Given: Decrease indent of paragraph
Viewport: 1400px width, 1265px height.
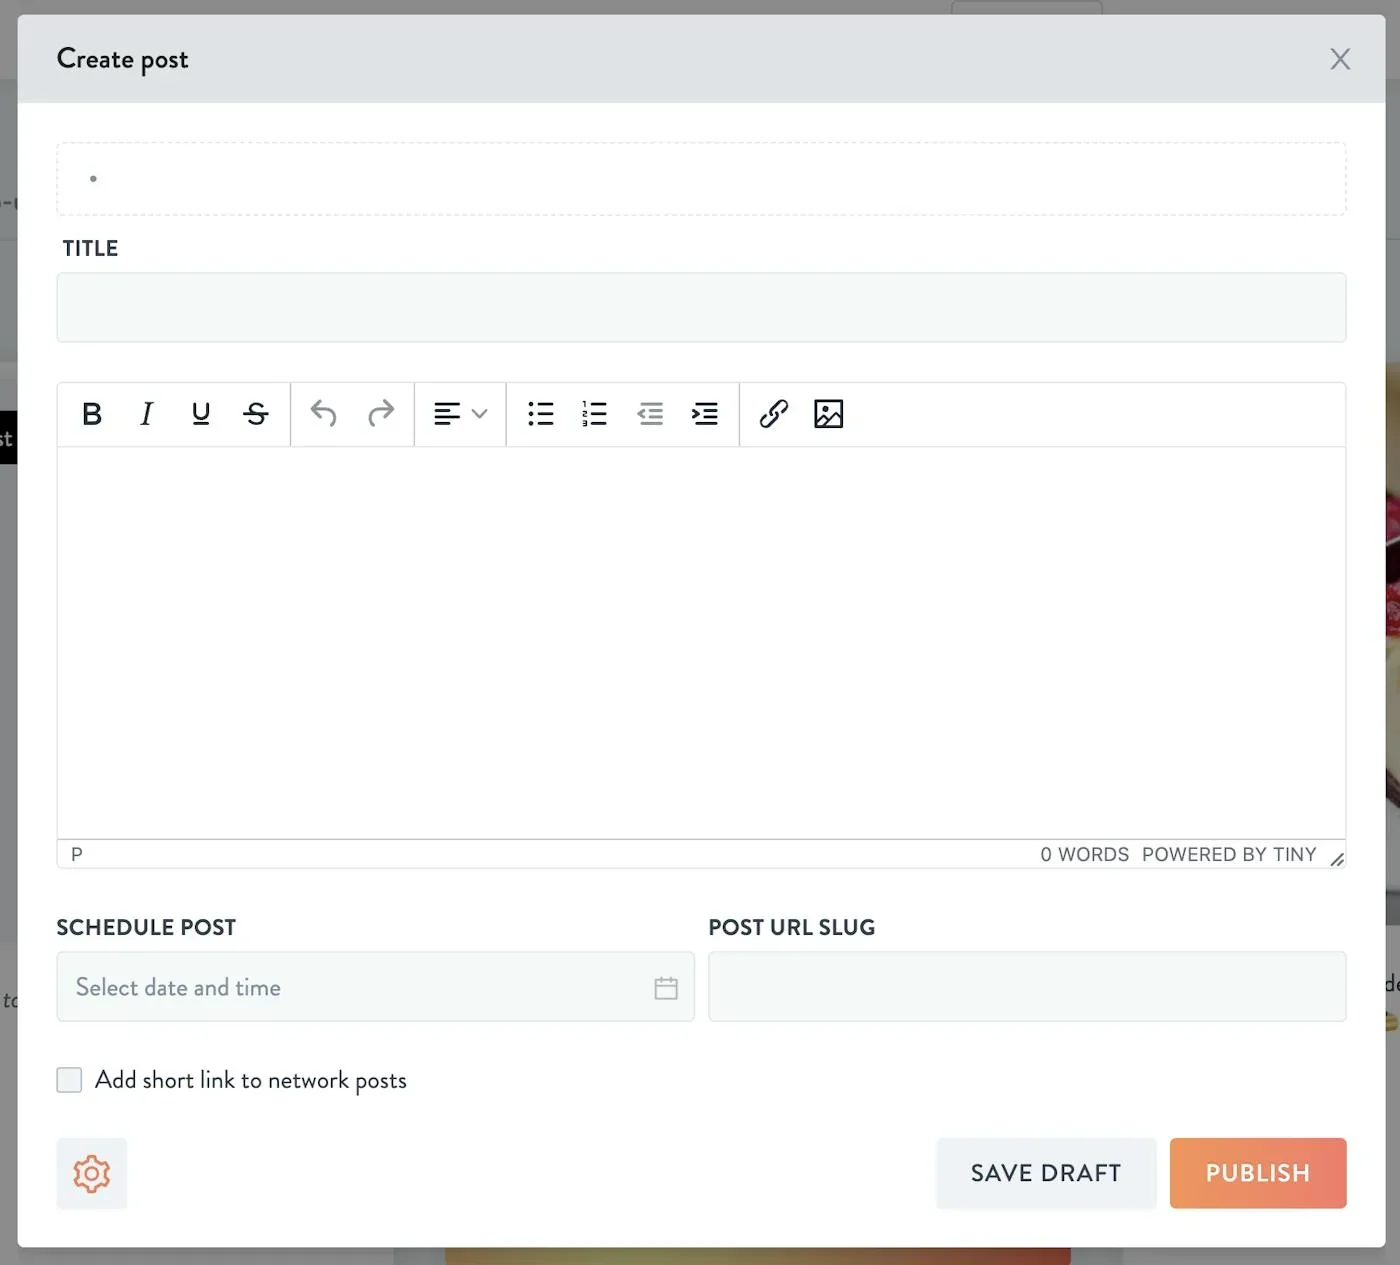Looking at the screenshot, I should point(650,414).
